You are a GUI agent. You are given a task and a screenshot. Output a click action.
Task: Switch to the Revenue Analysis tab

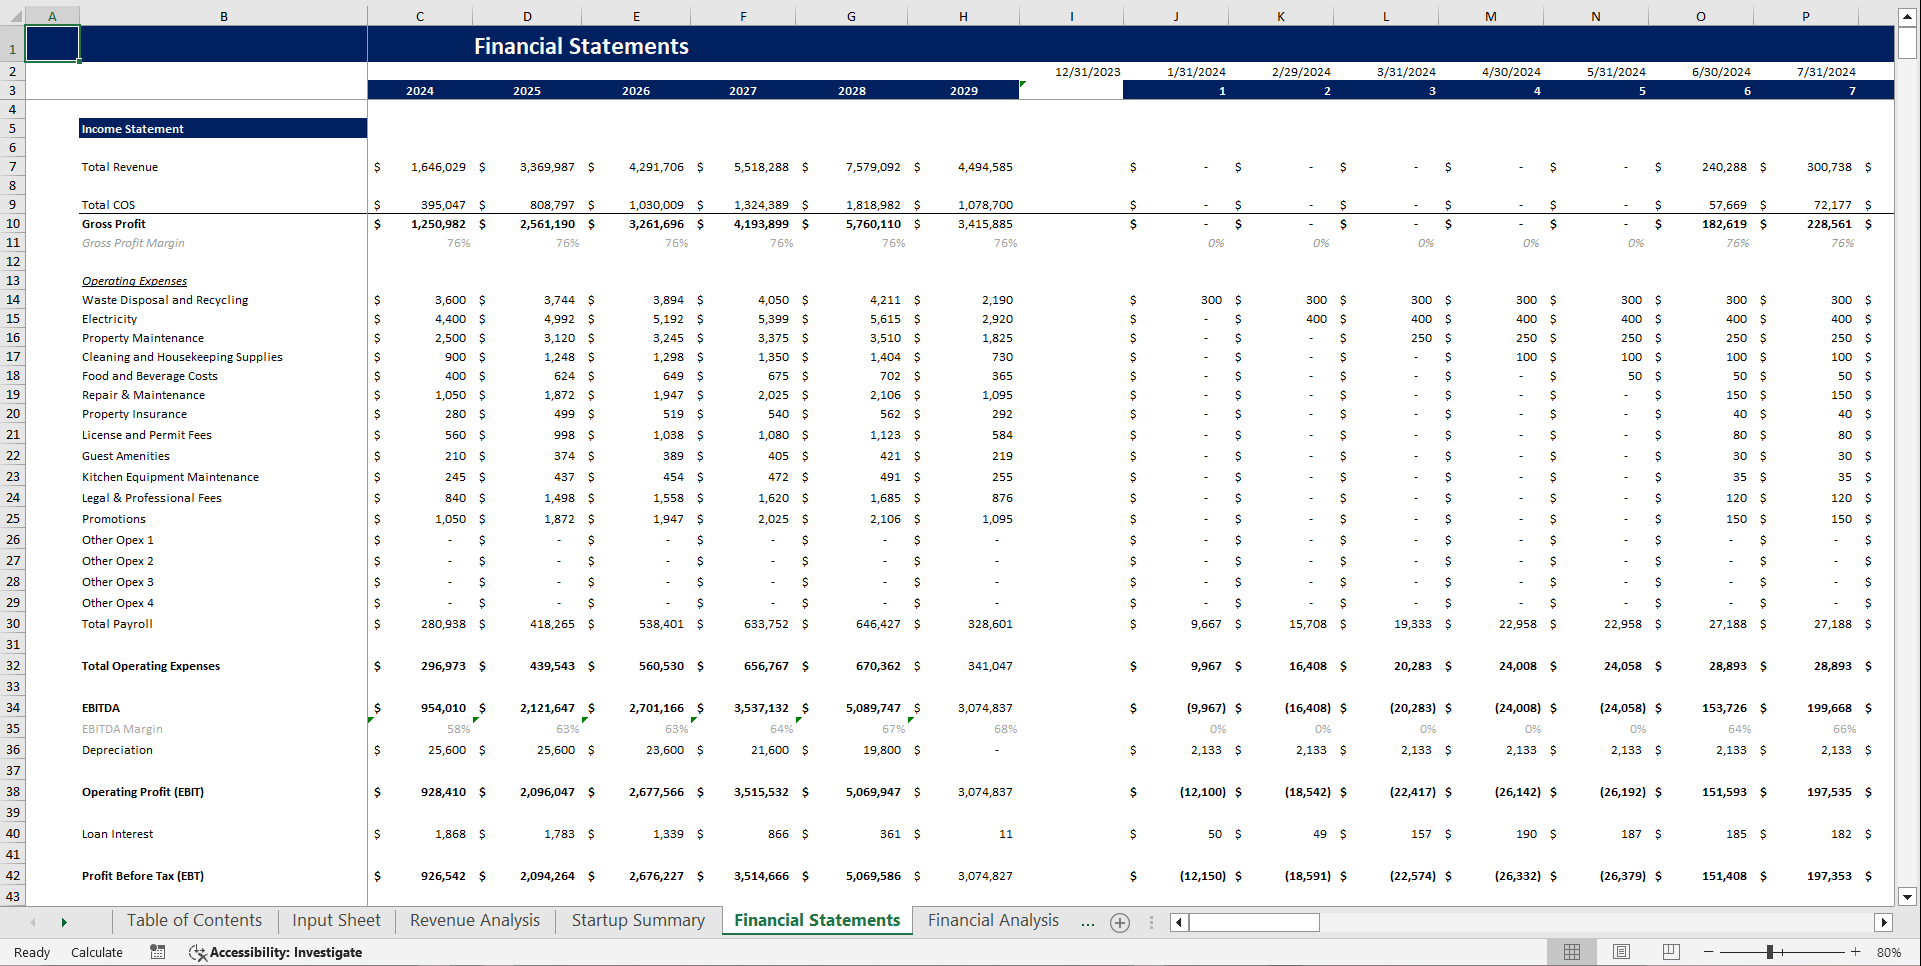click(x=474, y=920)
